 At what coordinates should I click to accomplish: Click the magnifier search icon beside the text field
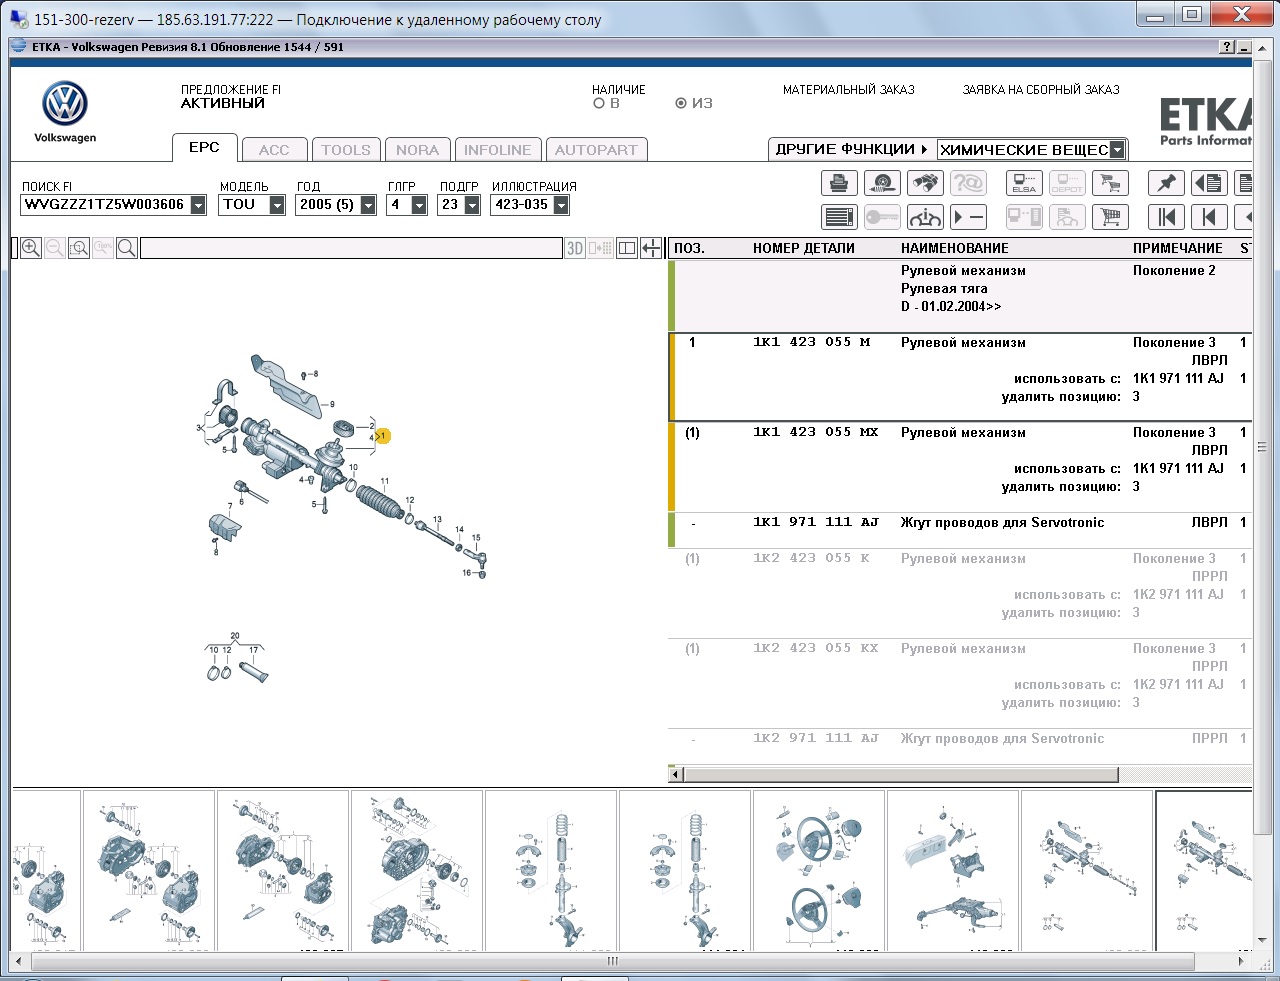(127, 248)
